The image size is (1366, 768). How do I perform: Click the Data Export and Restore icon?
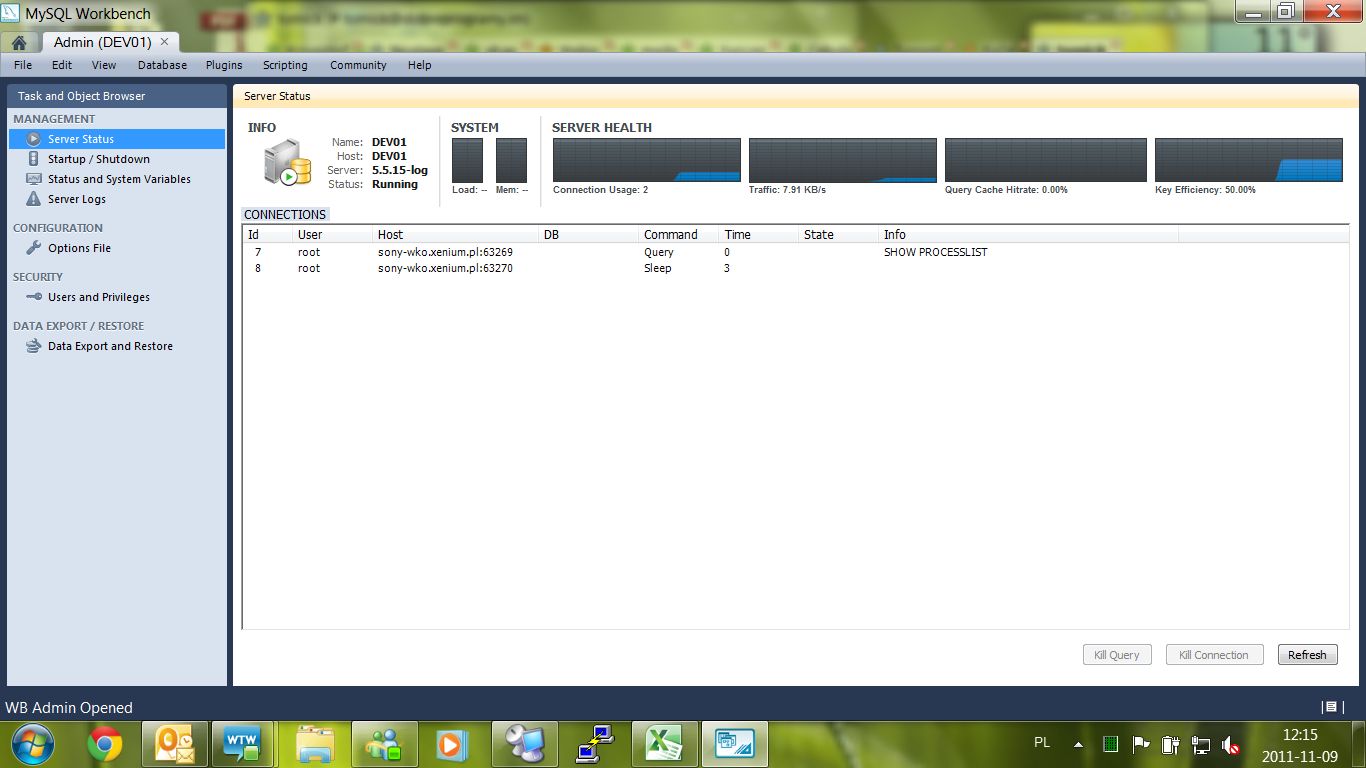pos(34,346)
